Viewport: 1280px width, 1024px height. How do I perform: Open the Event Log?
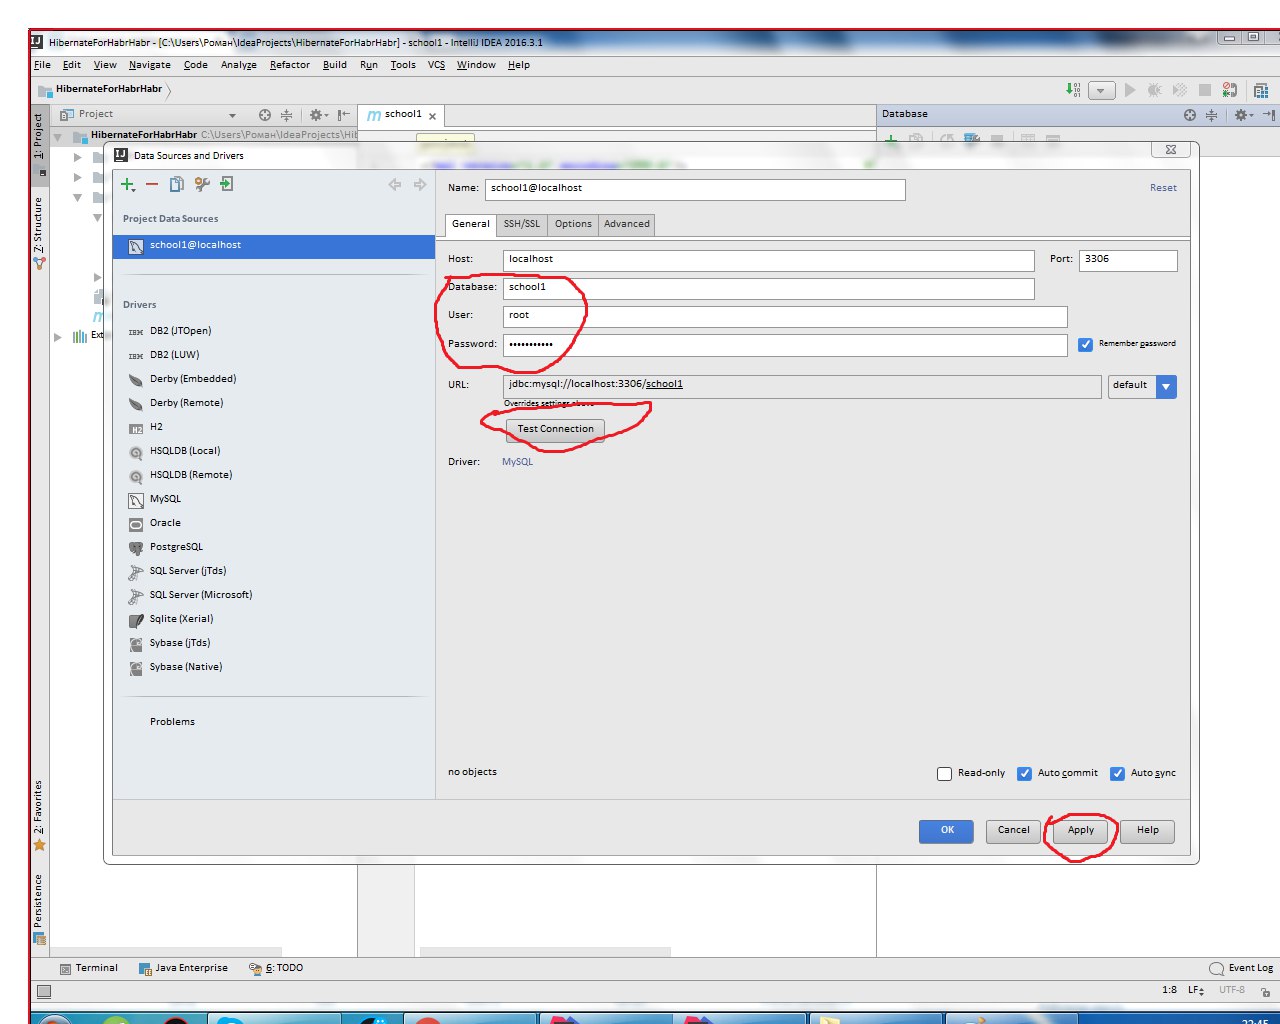coord(1243,967)
